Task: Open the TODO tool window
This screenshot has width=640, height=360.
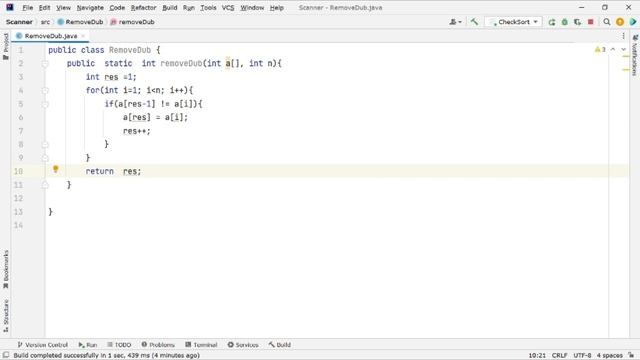Action: click(119, 345)
